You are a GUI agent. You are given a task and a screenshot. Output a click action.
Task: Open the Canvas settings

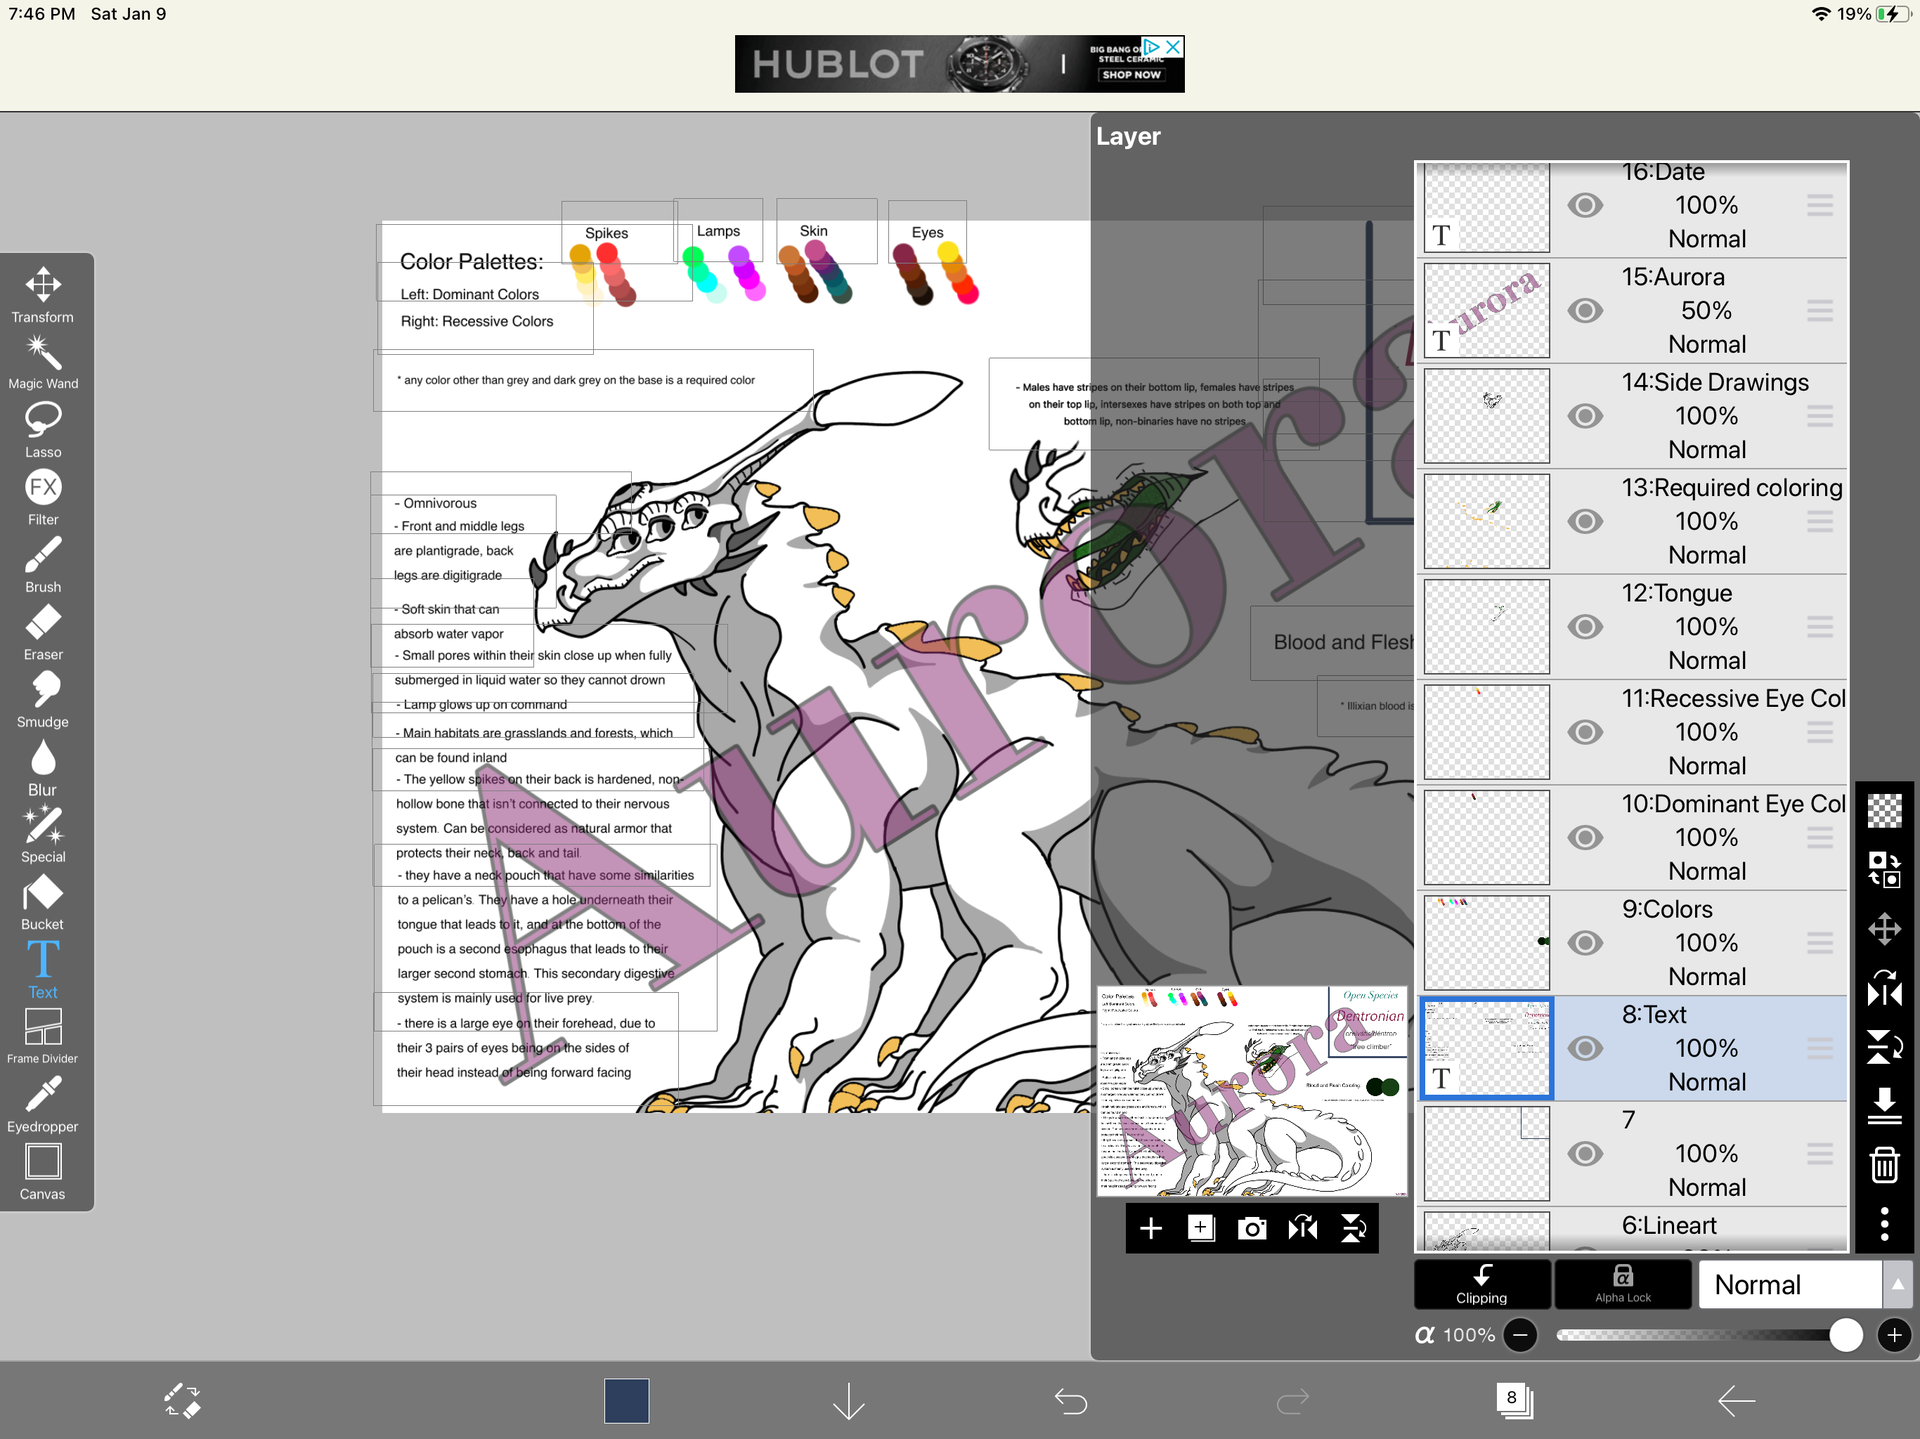pos(43,1172)
